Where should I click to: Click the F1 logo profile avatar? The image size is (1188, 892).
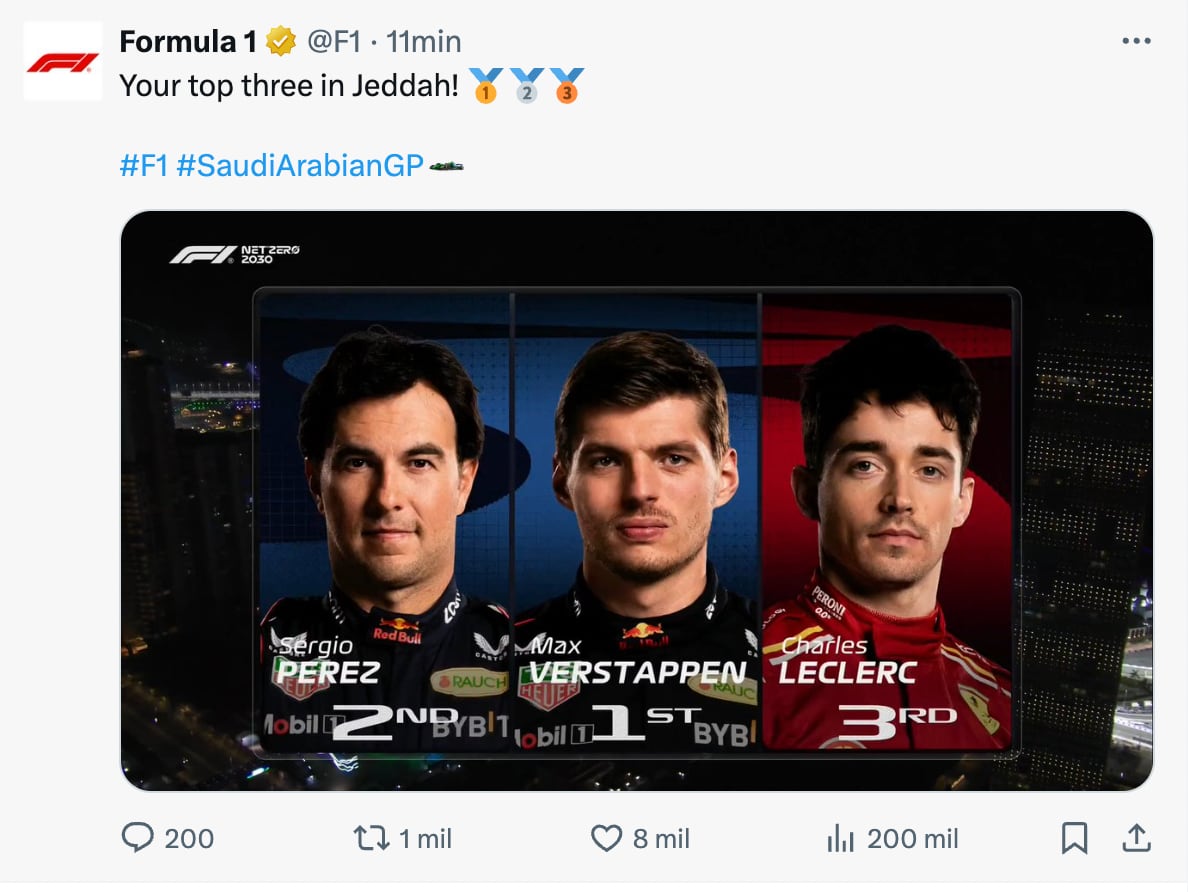point(62,60)
